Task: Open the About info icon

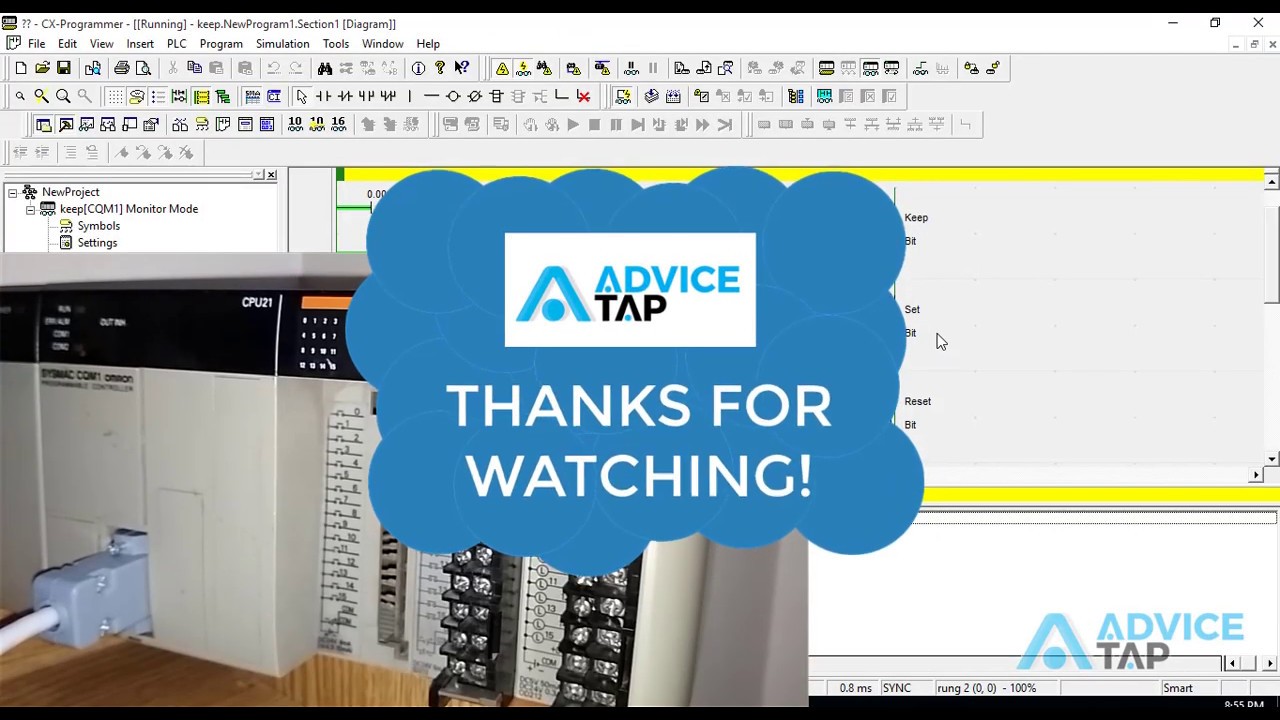Action: (418, 68)
